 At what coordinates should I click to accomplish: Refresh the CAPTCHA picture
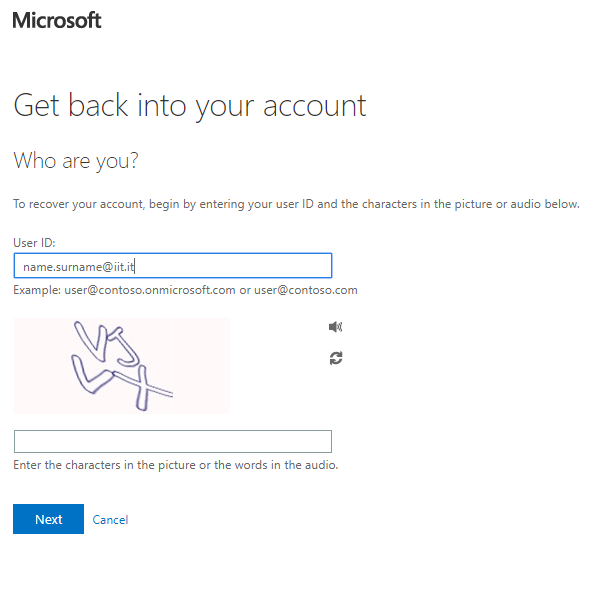click(x=335, y=358)
